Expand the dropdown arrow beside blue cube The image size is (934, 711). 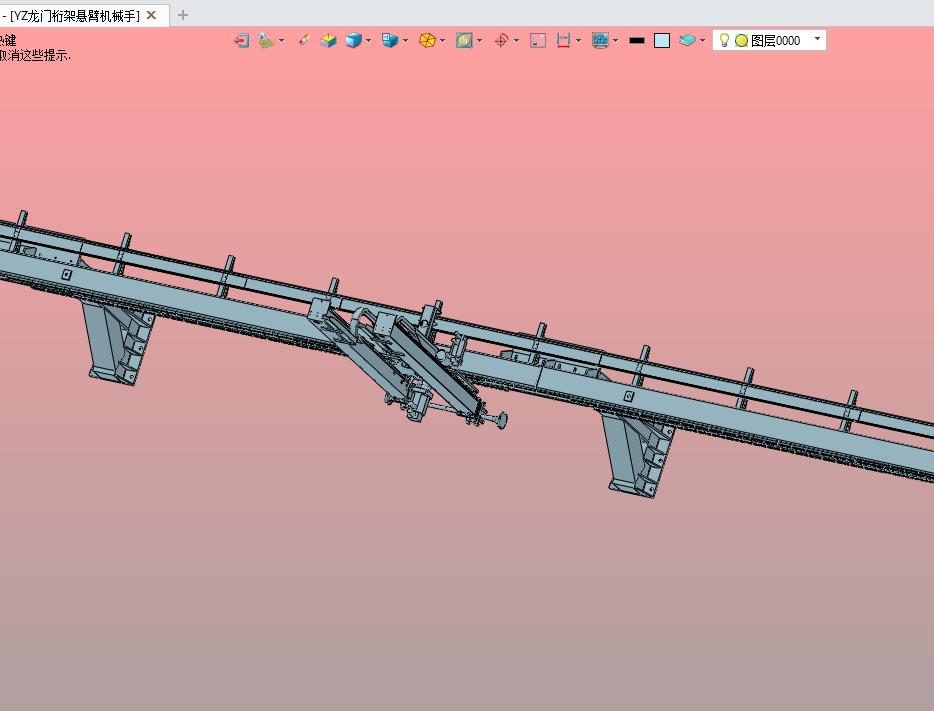coord(368,41)
